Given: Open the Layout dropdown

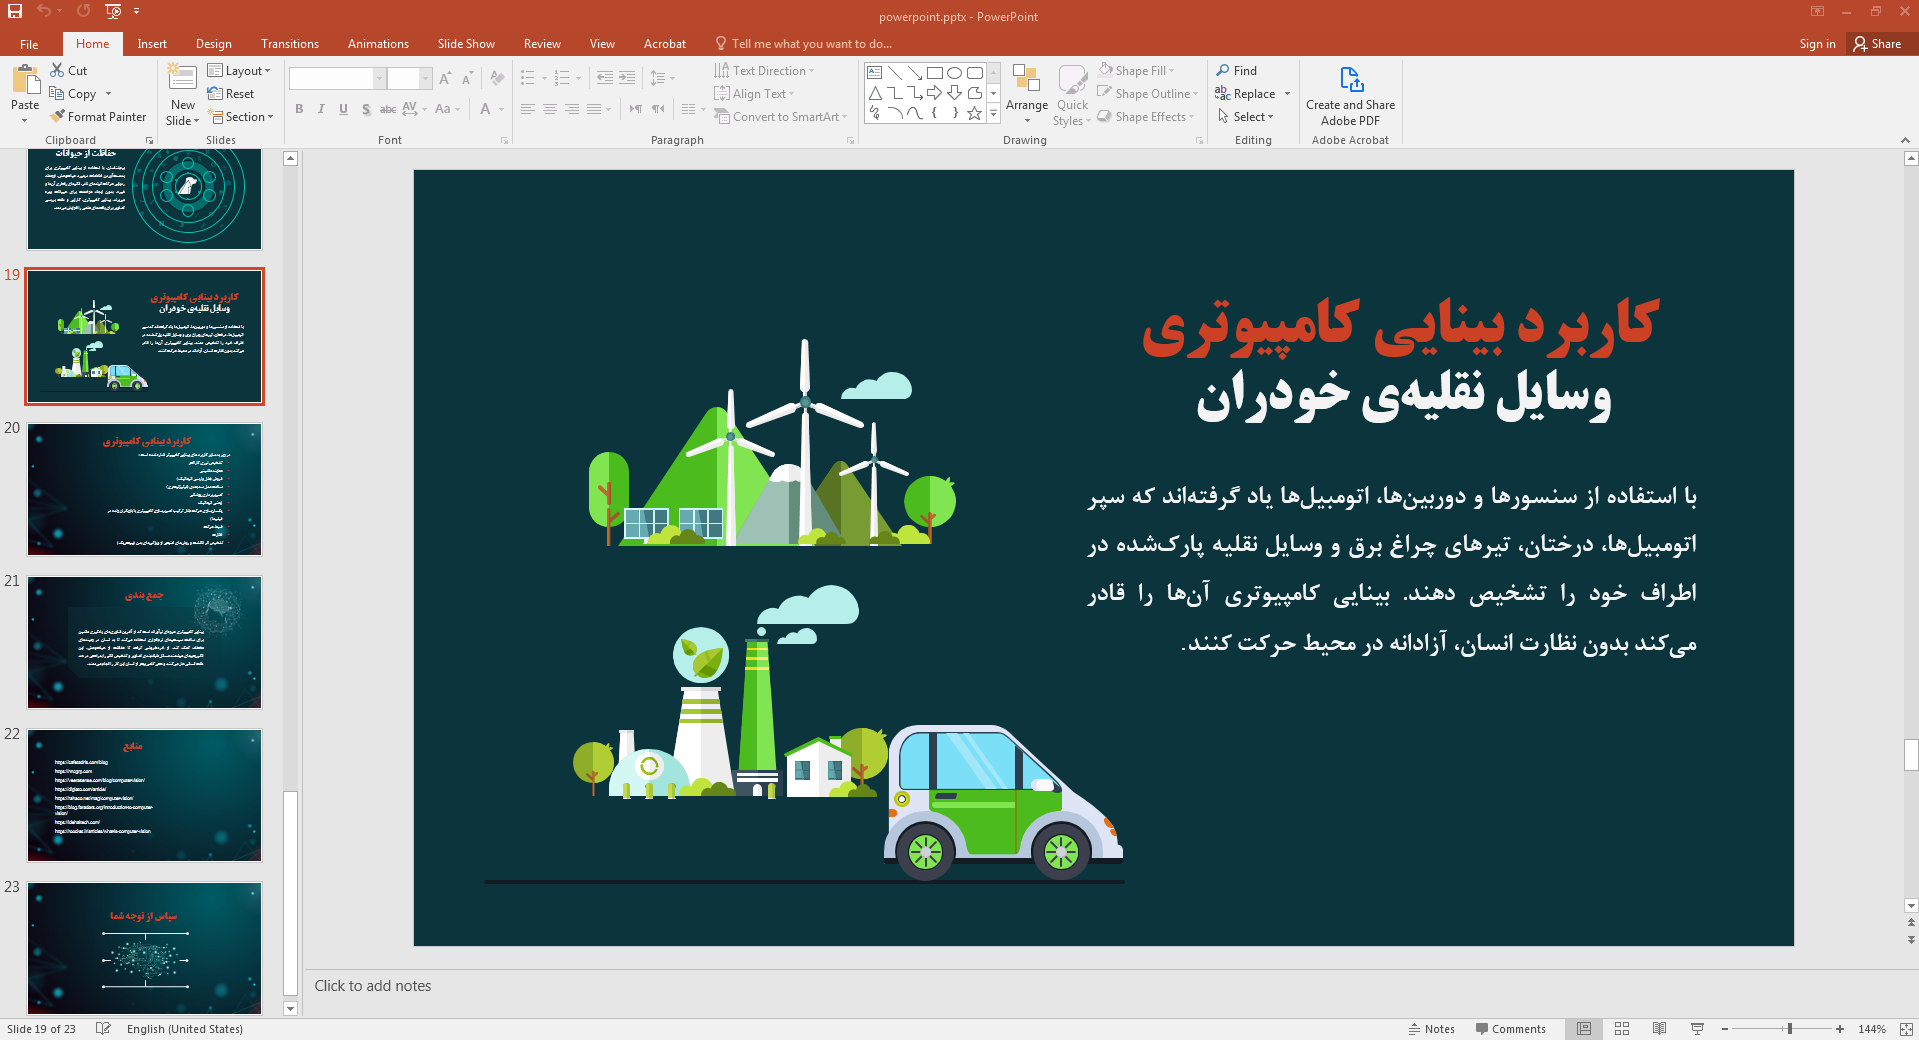Looking at the screenshot, I should tap(239, 70).
